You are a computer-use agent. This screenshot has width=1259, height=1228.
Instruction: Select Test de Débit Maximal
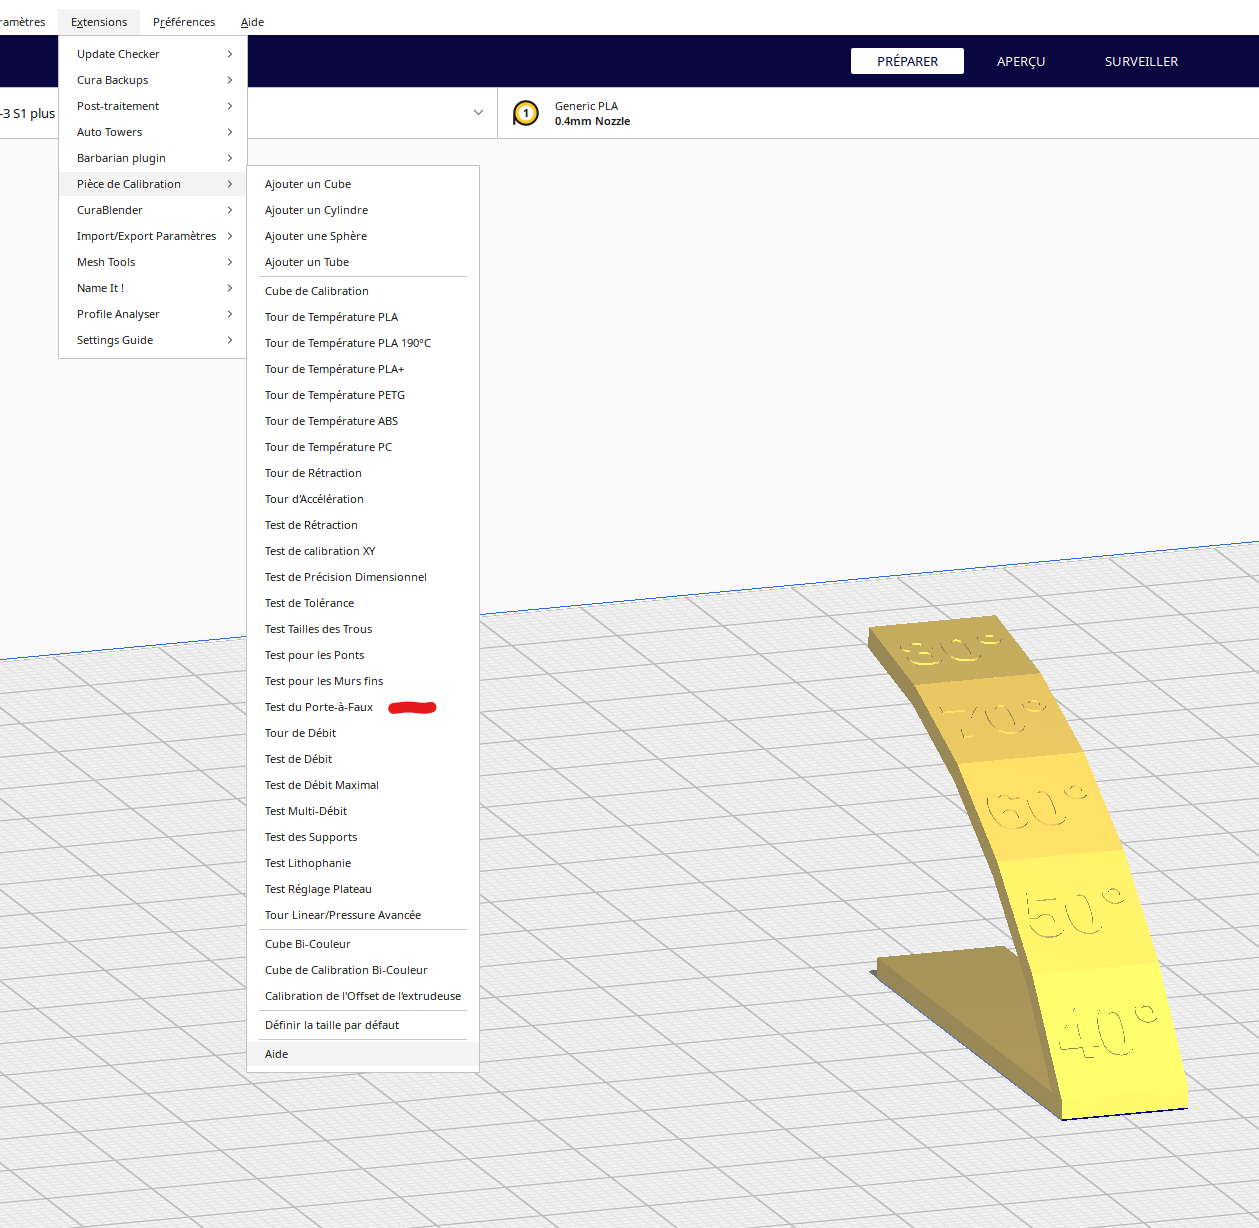pos(363,785)
